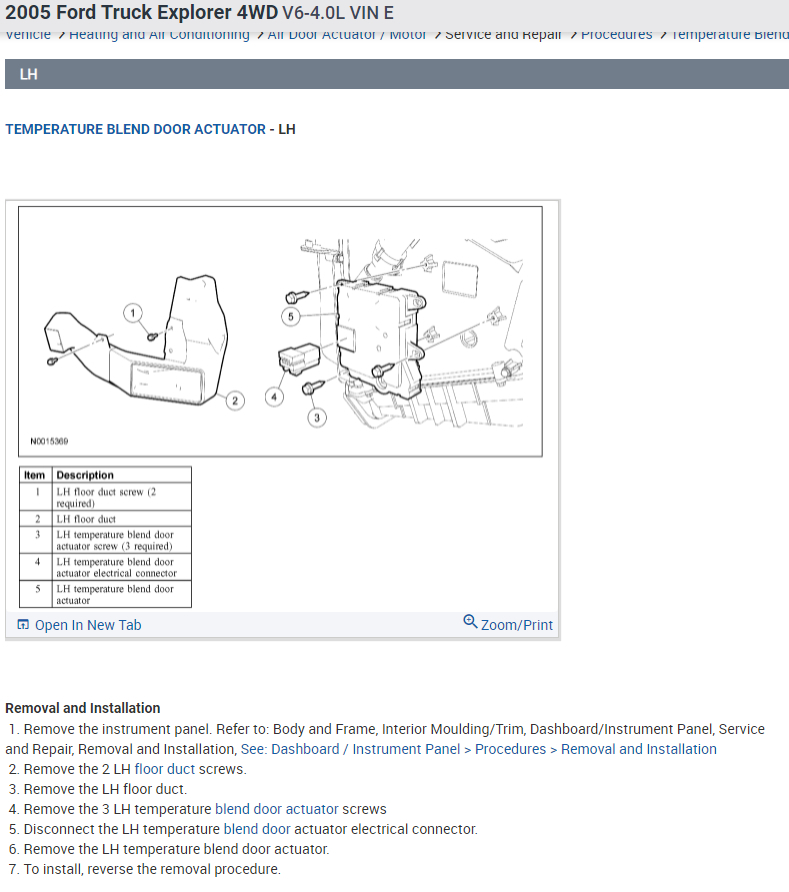The image size is (789, 892).
Task: Select the 2005 Ford Truck Explorer 4WD title
Action: (x=142, y=13)
